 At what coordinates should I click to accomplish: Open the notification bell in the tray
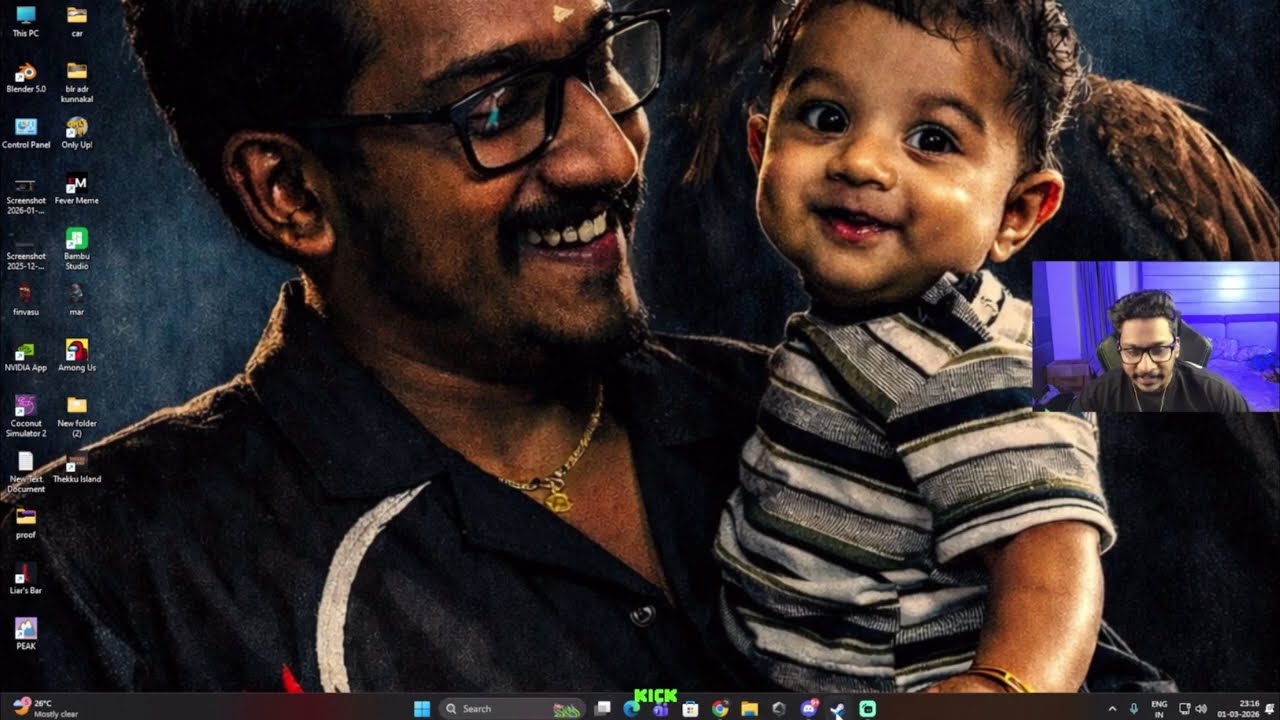1269,709
